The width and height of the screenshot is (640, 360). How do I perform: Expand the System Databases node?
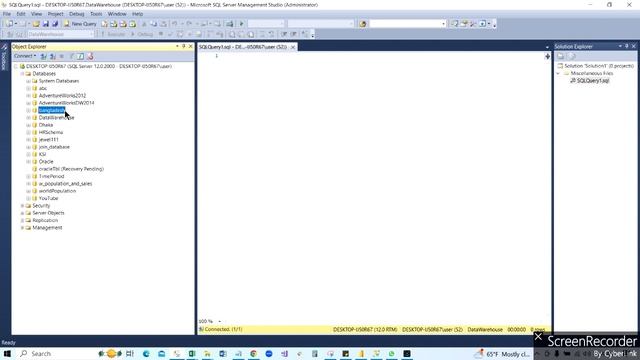[x=29, y=81]
